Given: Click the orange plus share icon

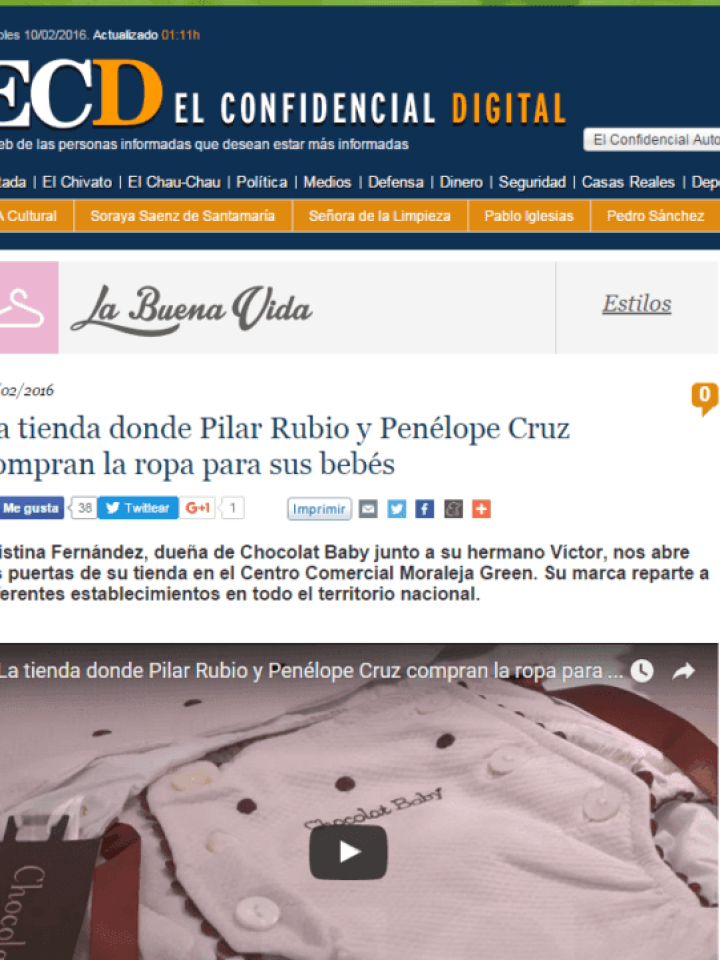Looking at the screenshot, I should 481,509.
